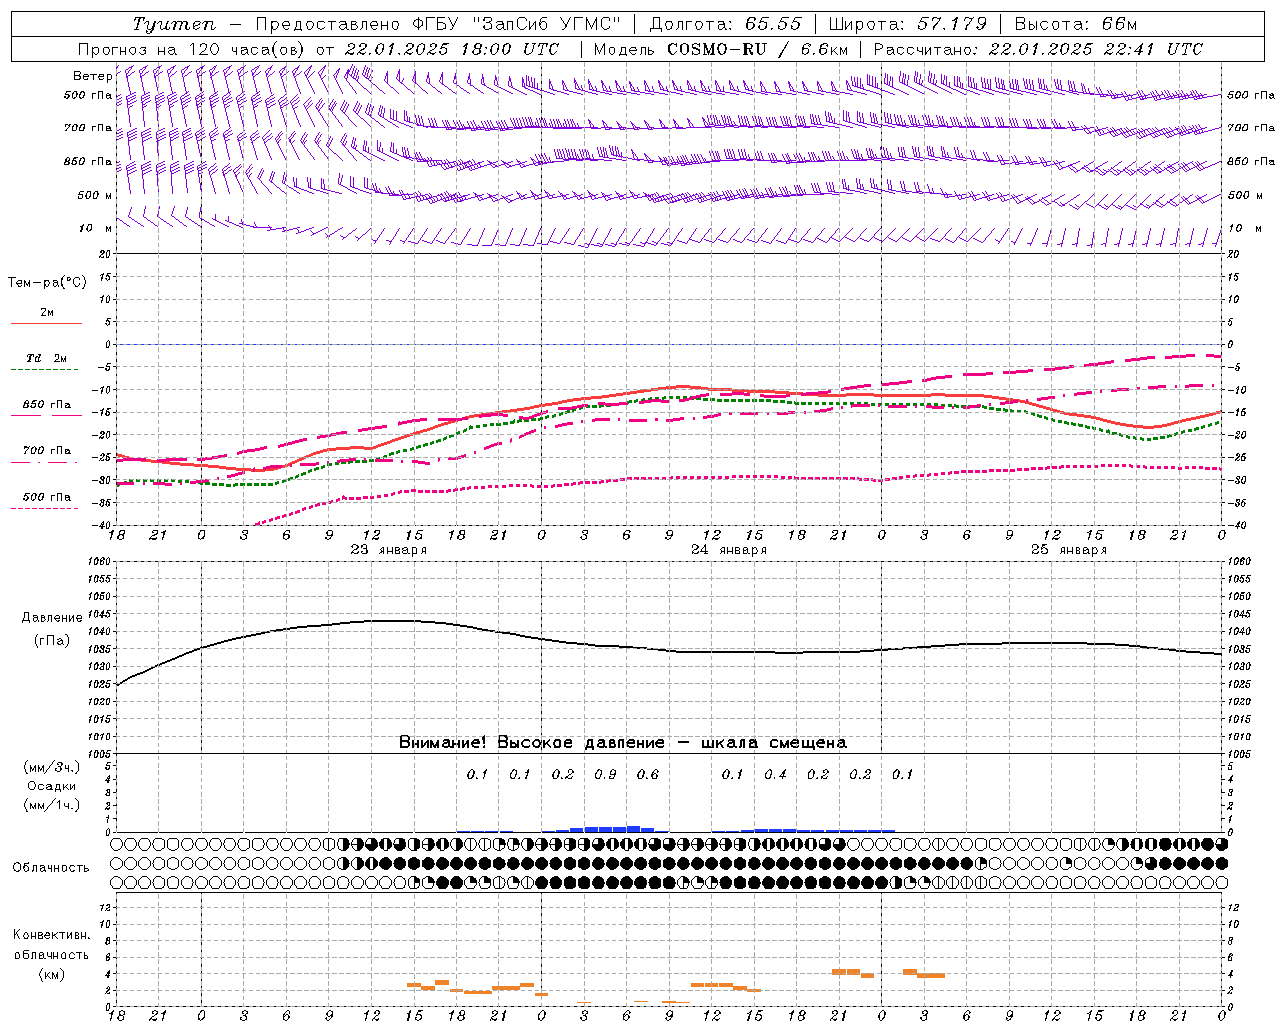Click the "25 января" date label
Image resolution: width=1280 pixels, height=1024 pixels.
[x=1069, y=550]
